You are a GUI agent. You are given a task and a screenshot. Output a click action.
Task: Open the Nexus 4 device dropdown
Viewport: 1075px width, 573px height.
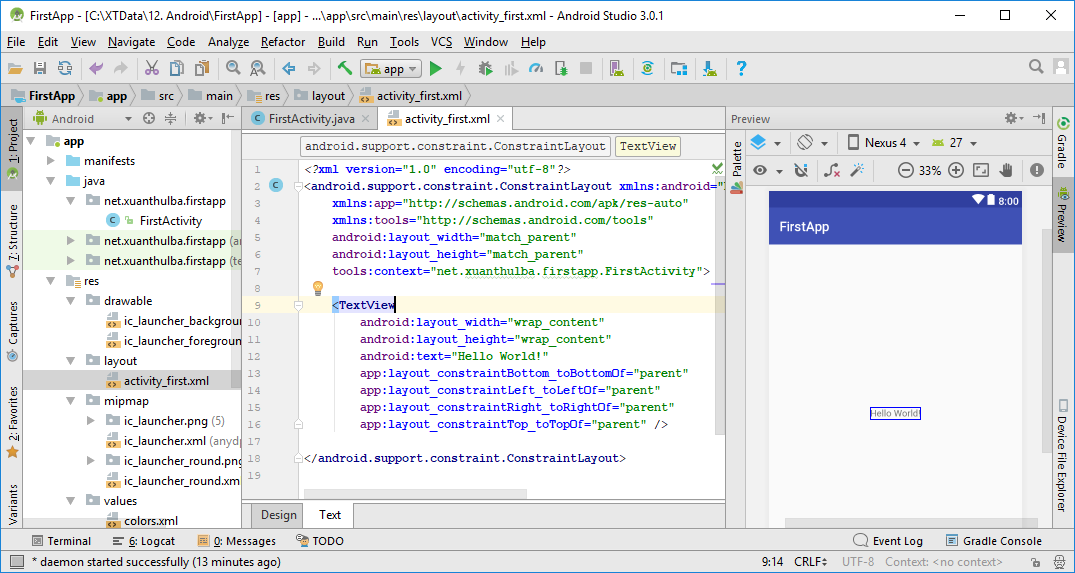click(x=886, y=143)
